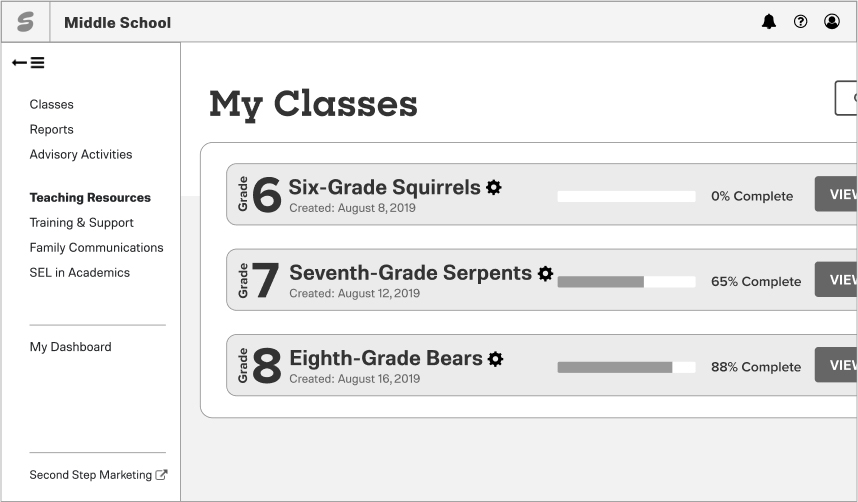
Task: Open settings gear for Six-Grade Squirrels
Action: (494, 187)
